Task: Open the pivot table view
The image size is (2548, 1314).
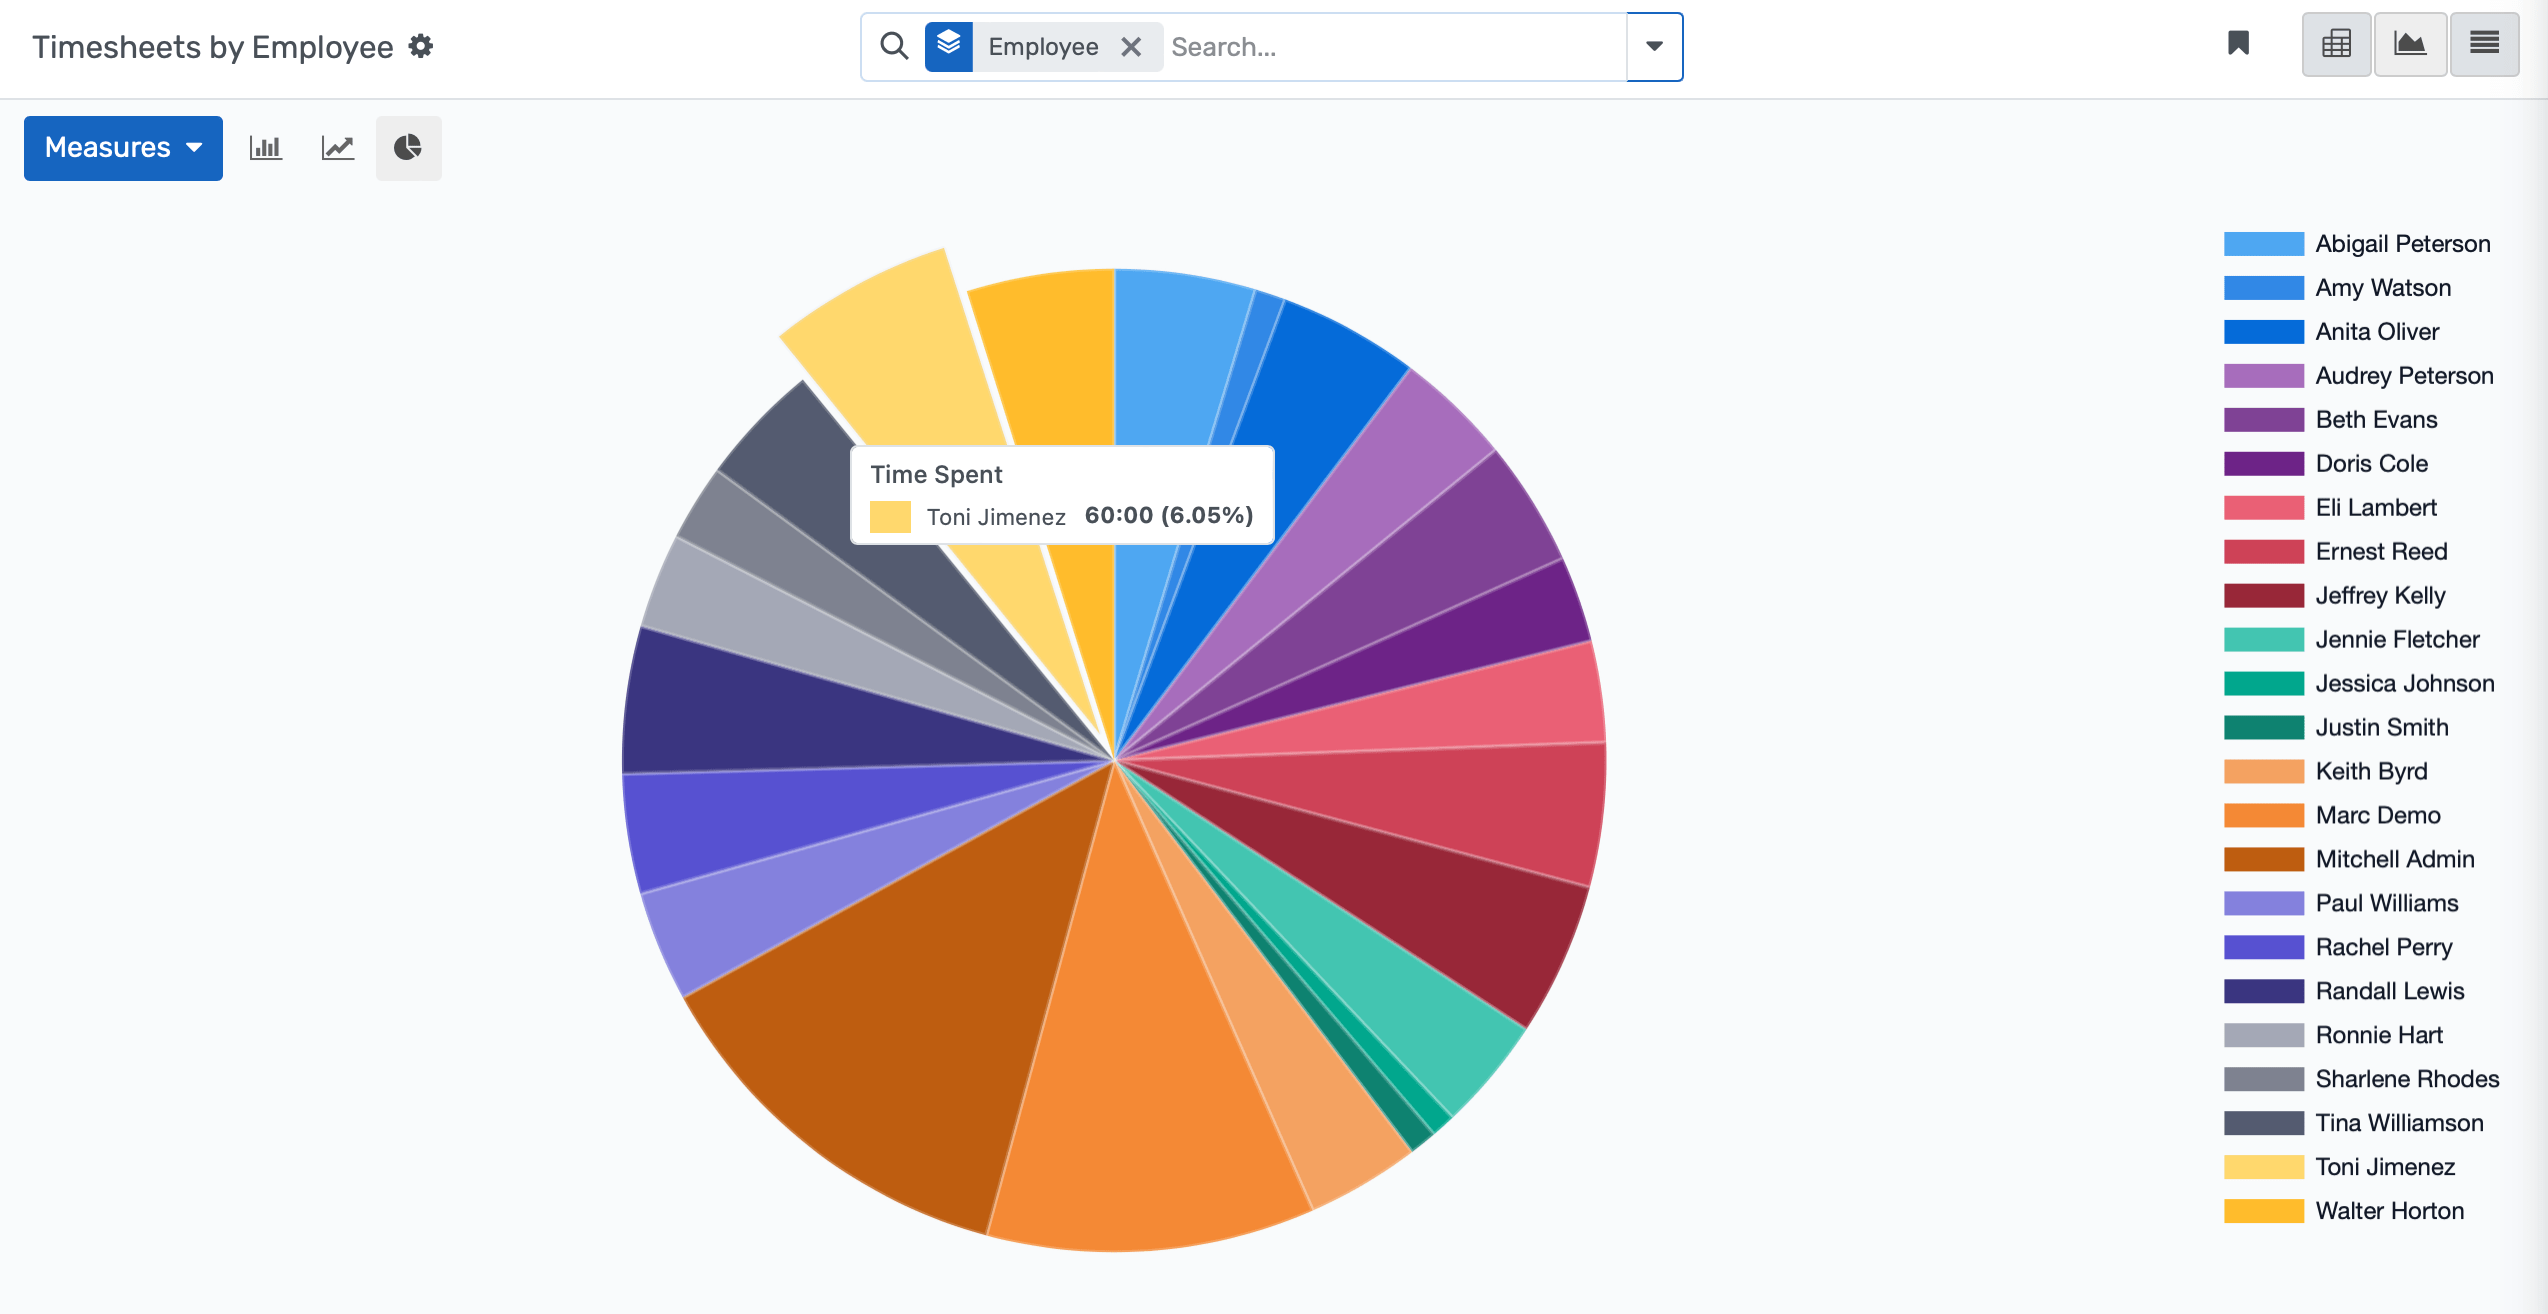Action: click(2336, 44)
